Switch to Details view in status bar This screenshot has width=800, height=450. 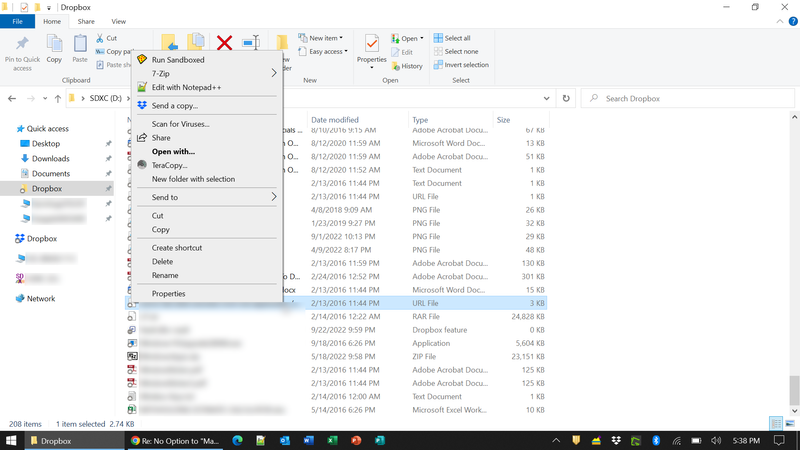(776, 424)
